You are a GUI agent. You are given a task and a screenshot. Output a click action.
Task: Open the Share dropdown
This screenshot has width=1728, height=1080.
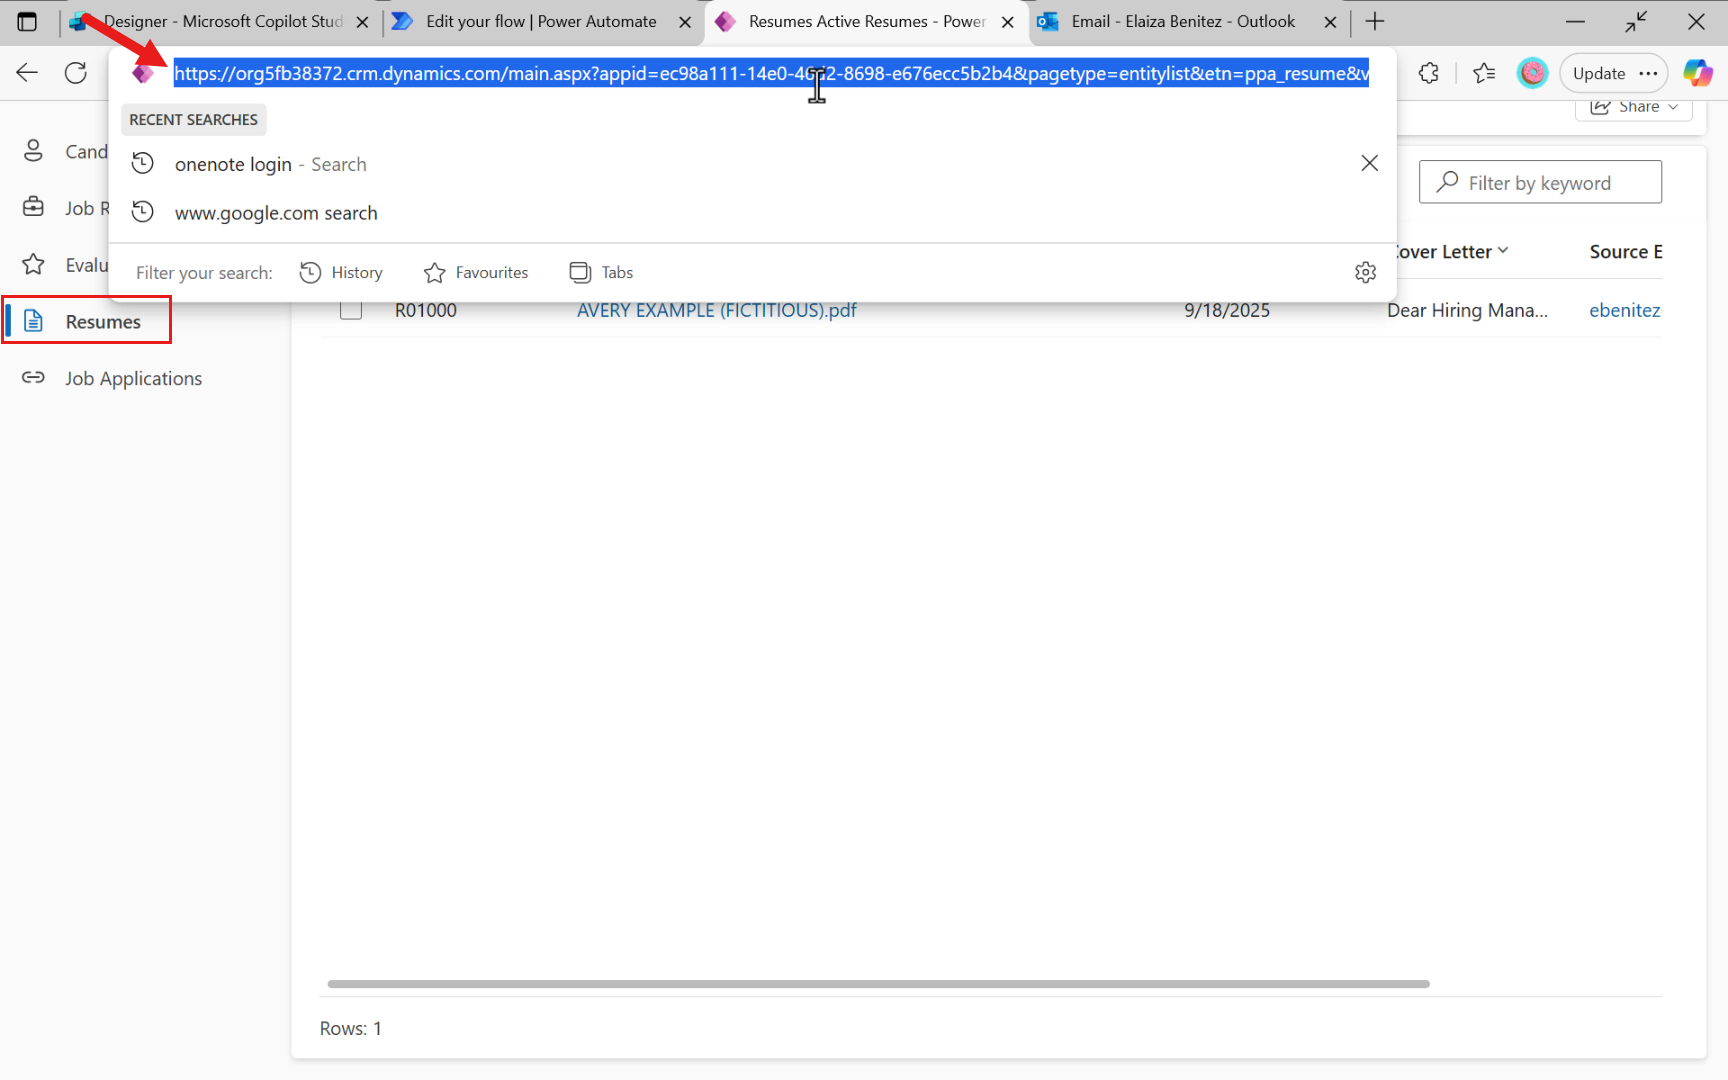[x=1632, y=107]
